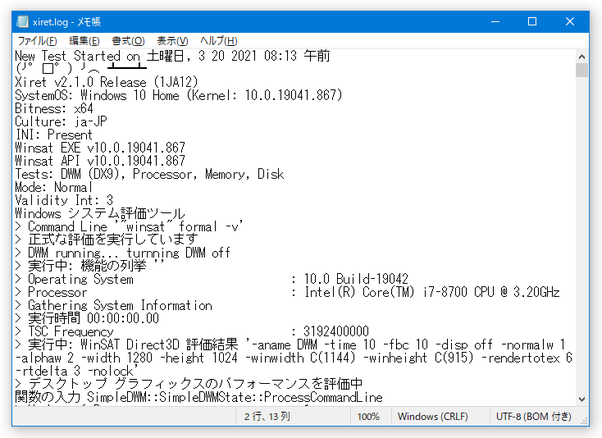Click the text 'Operating System'
602x438 pixels.
click(81, 279)
